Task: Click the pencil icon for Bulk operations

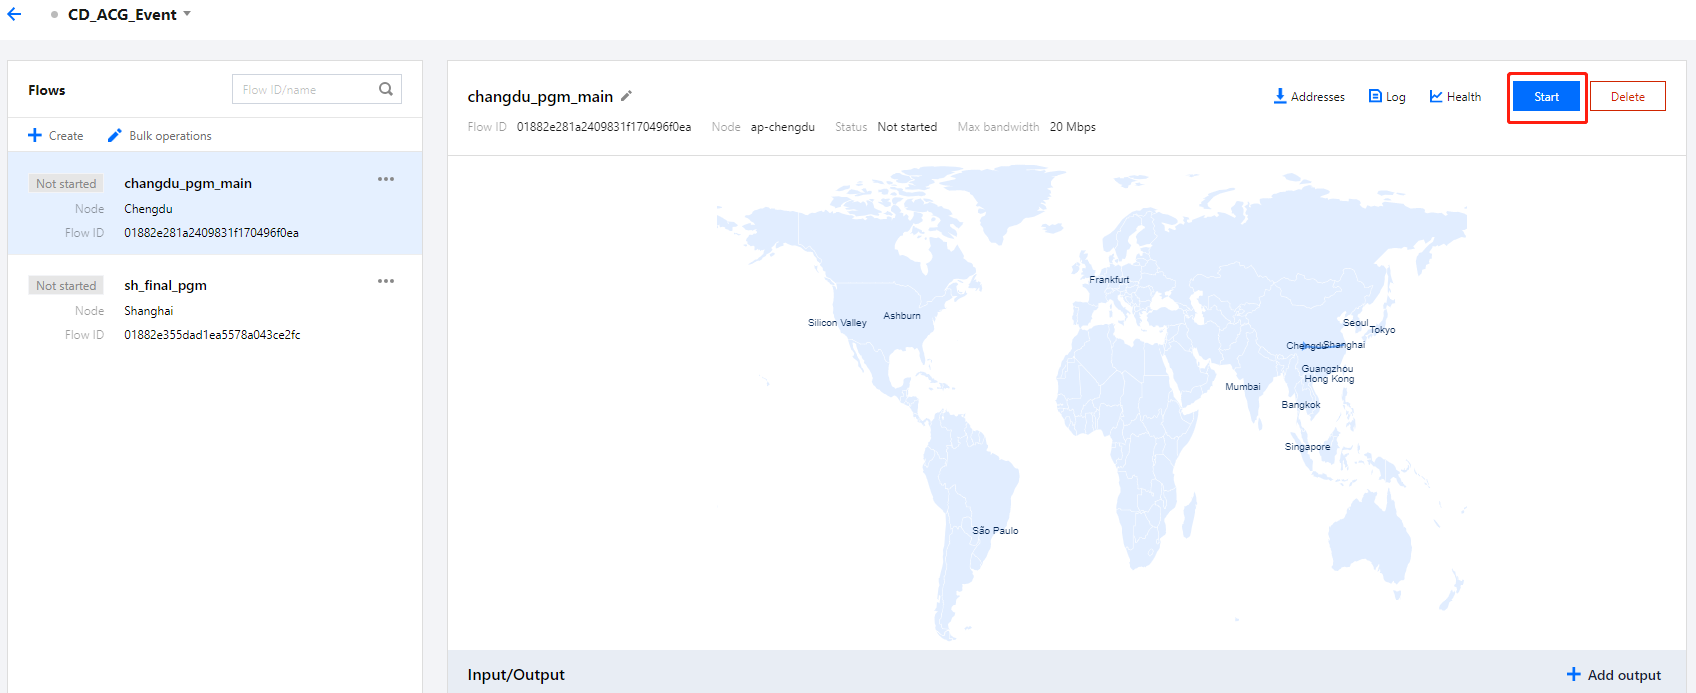Action: point(114,135)
